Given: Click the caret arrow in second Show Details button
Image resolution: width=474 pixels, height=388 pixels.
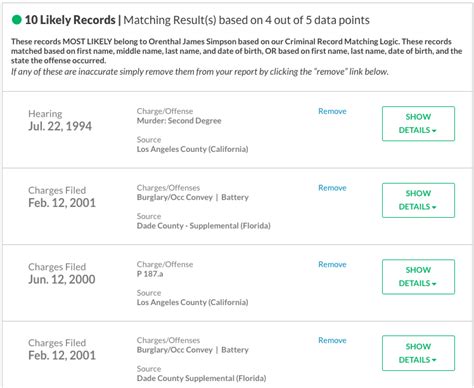Looking at the screenshot, I should 434,208.
